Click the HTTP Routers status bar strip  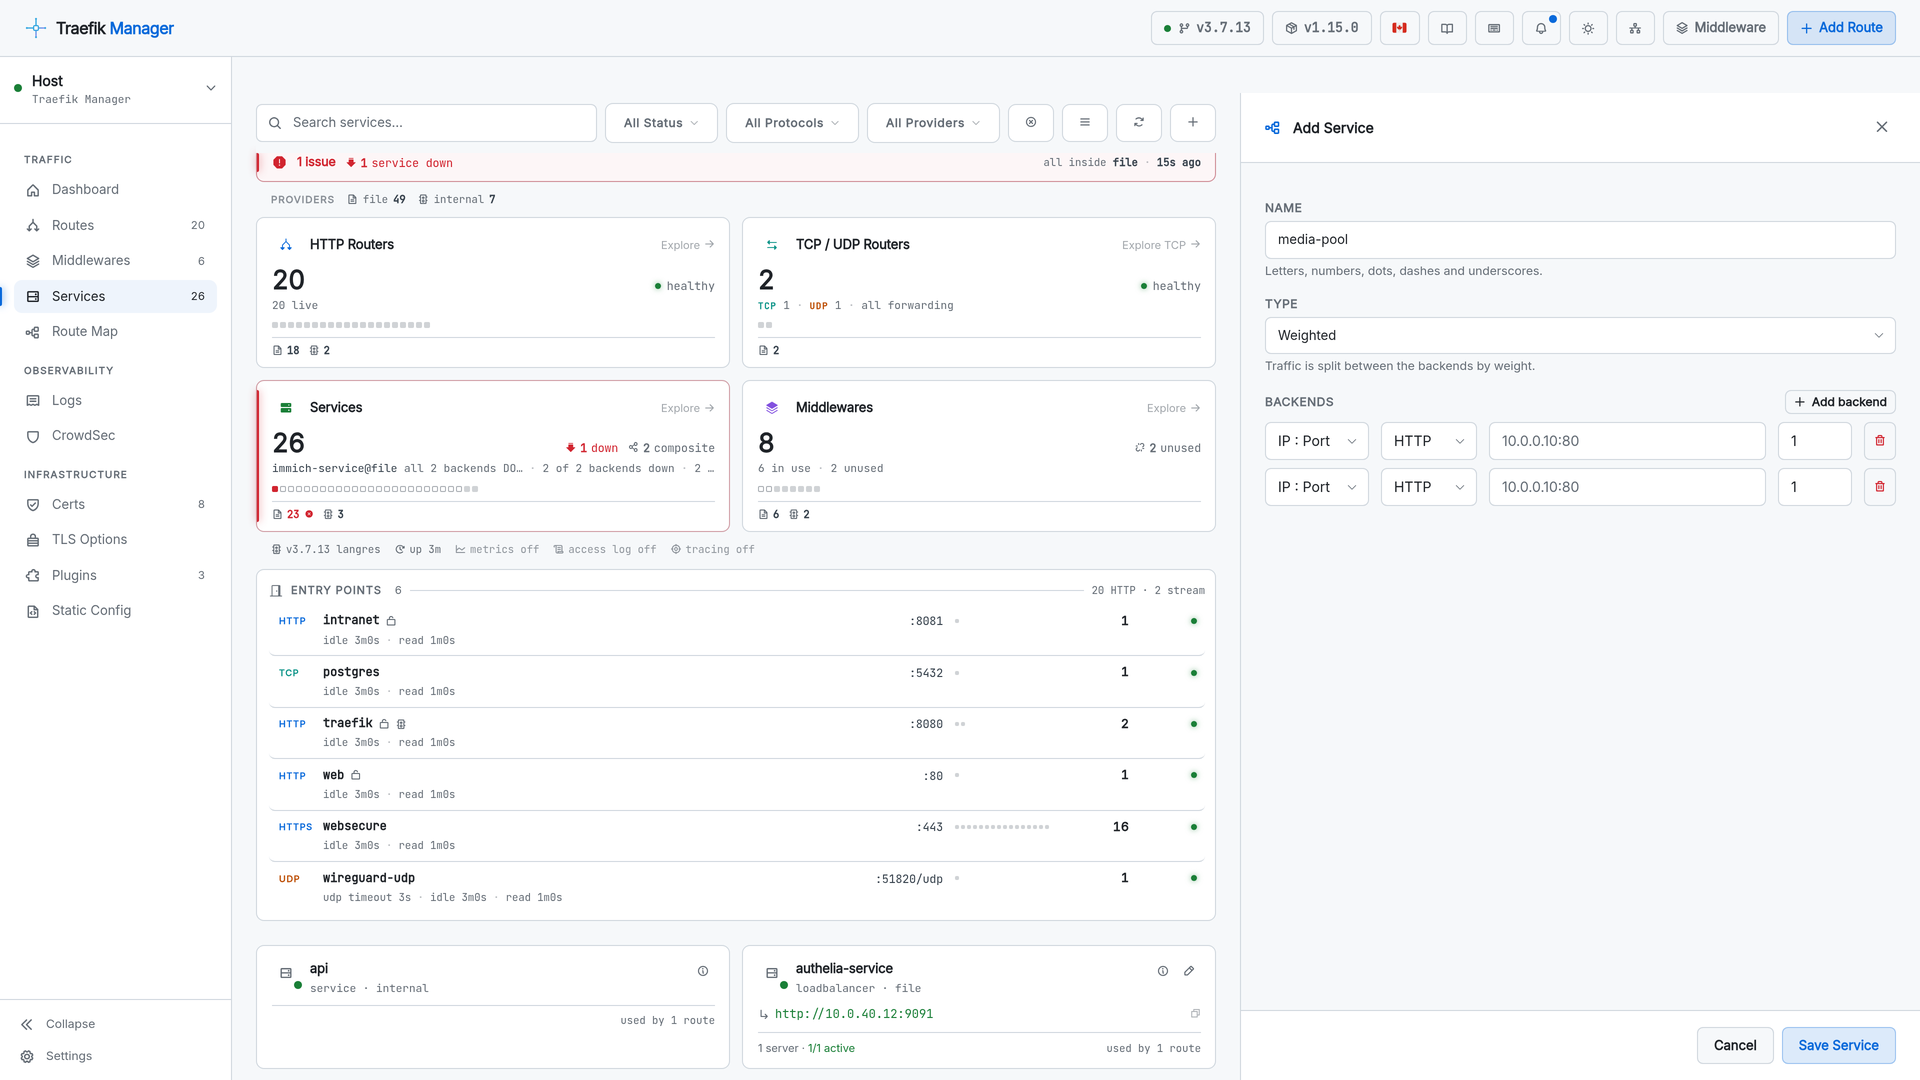351,325
